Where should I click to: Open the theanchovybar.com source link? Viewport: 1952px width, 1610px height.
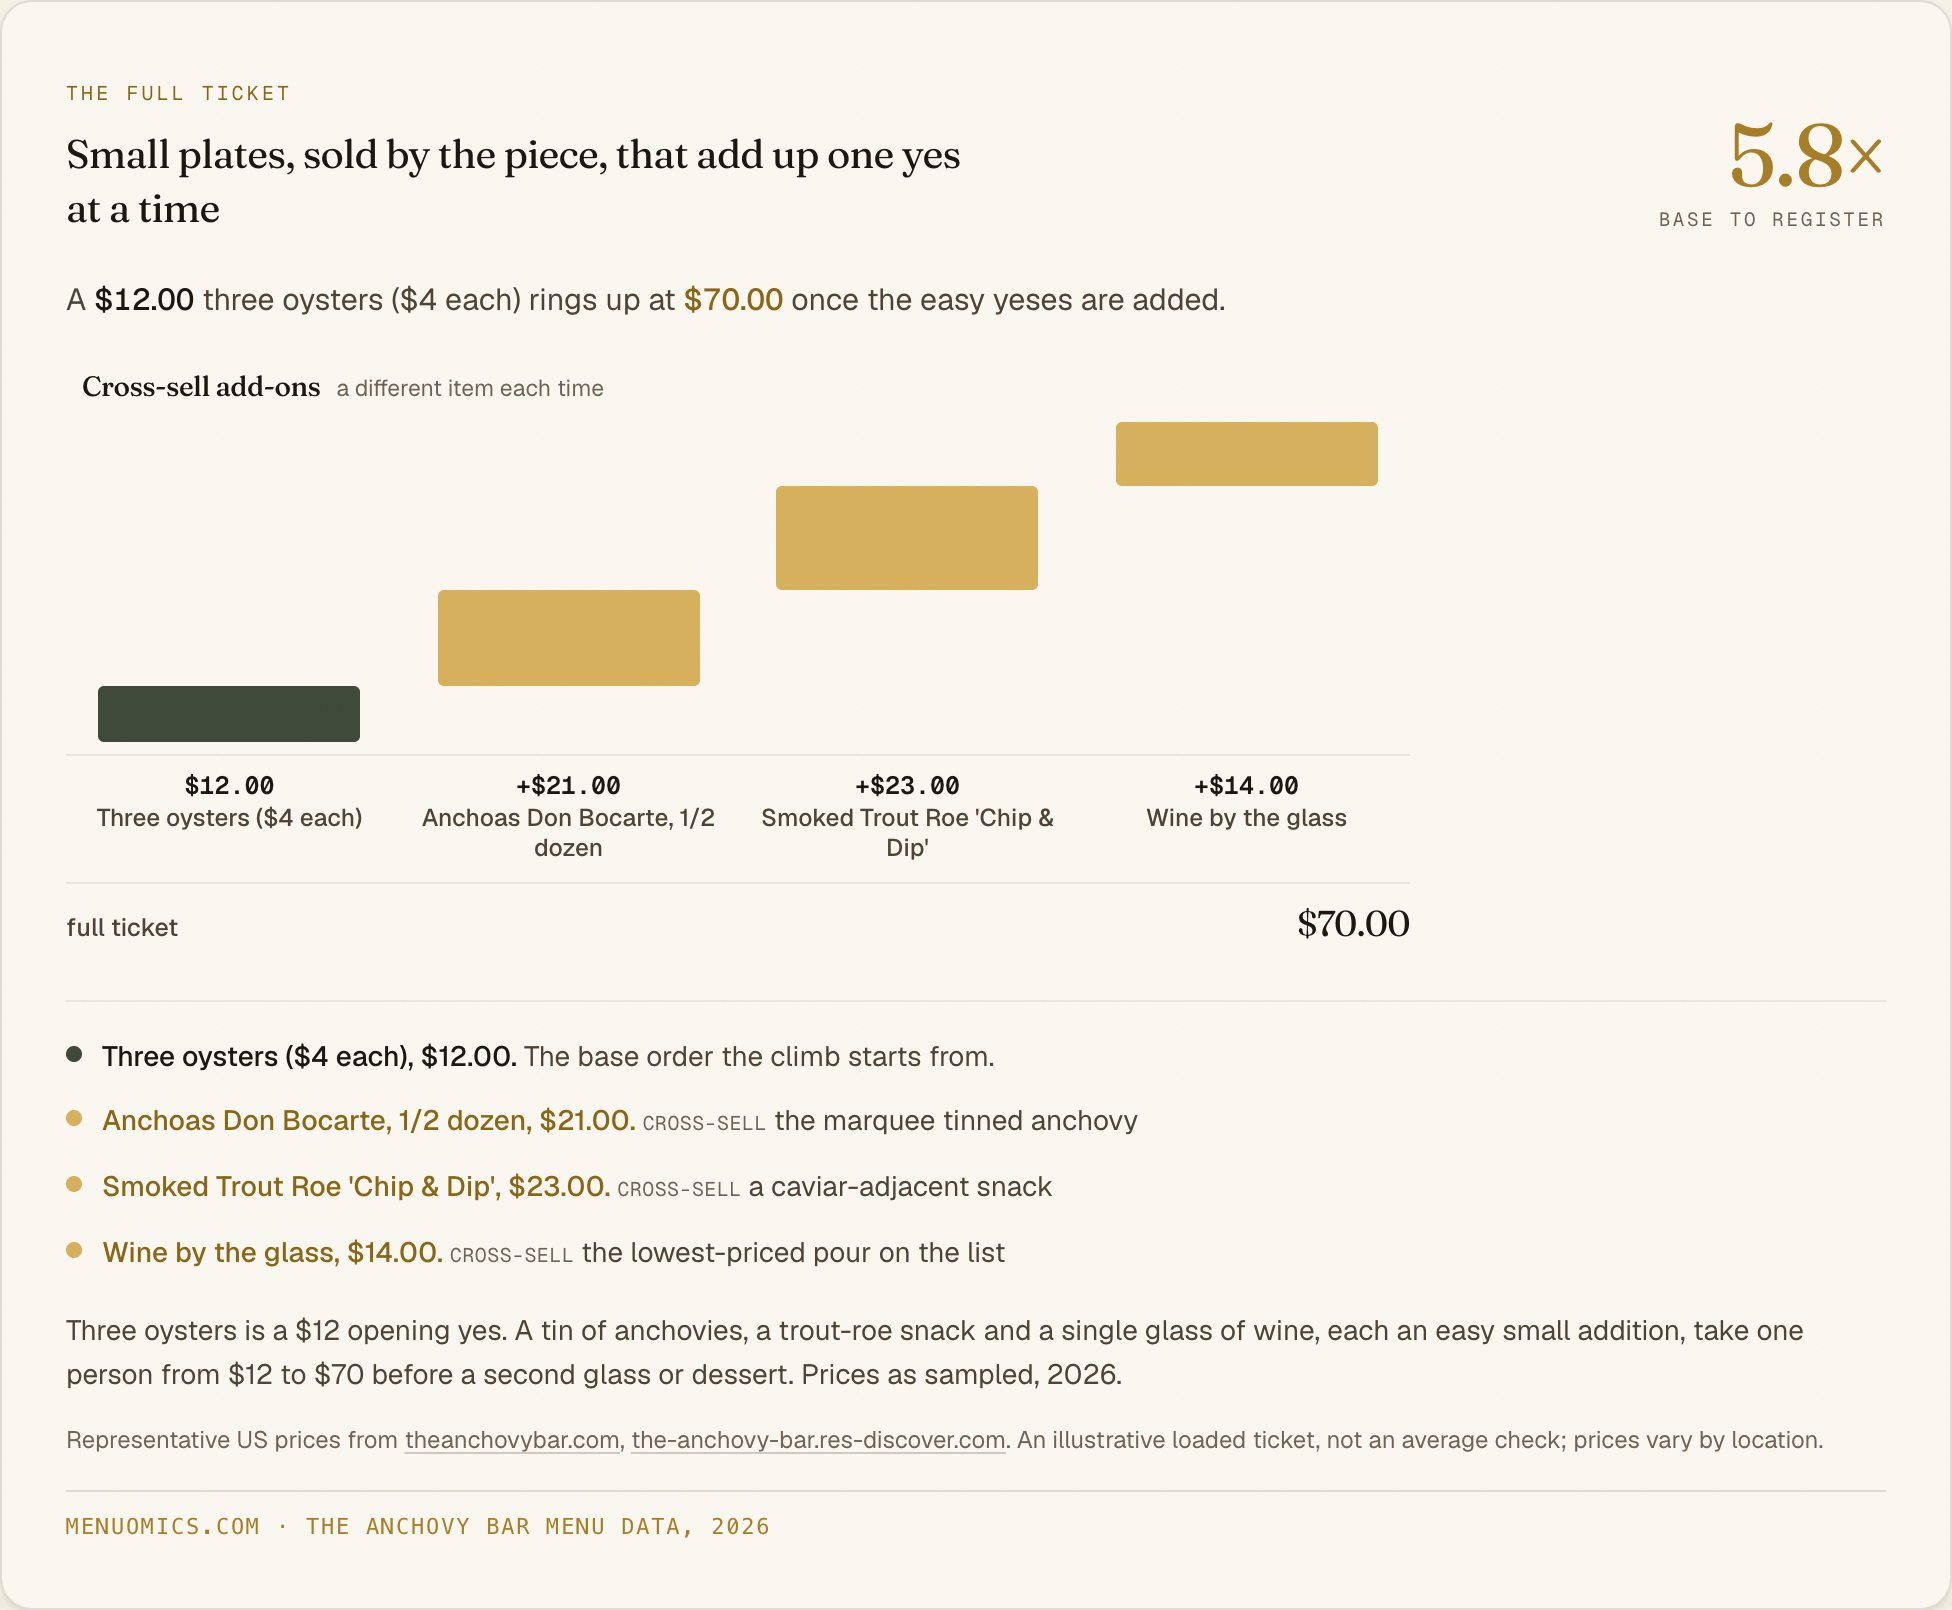click(x=512, y=1440)
